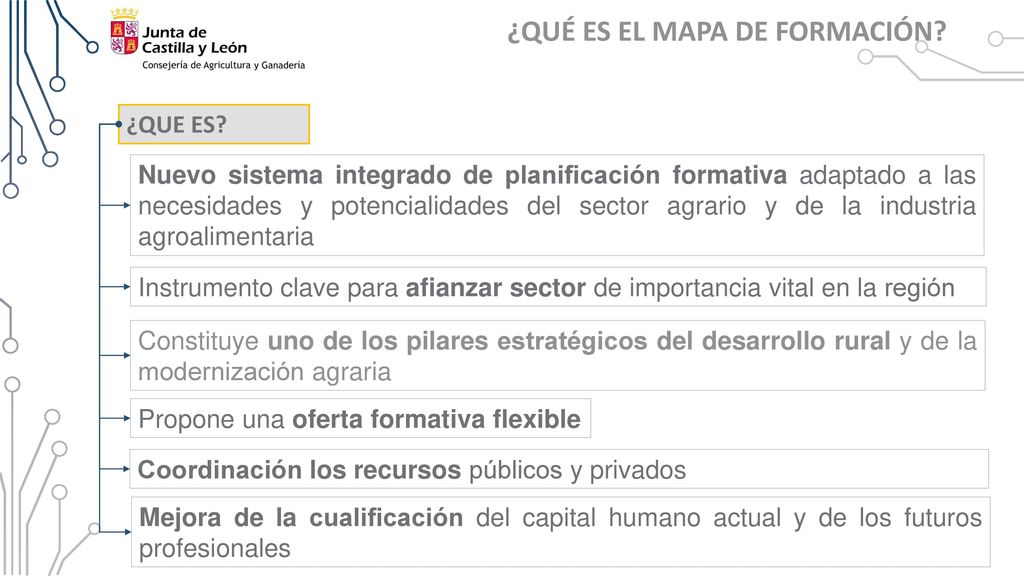This screenshot has width=1024, height=576.
Task: Click the Coordinación los recursos text box
Action: (x=559, y=469)
